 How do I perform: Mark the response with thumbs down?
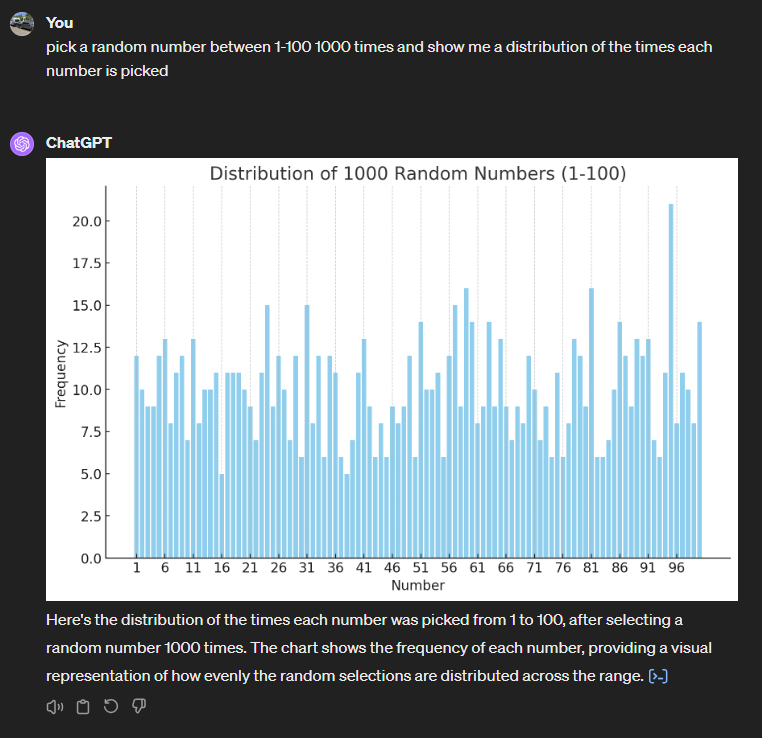(x=140, y=707)
